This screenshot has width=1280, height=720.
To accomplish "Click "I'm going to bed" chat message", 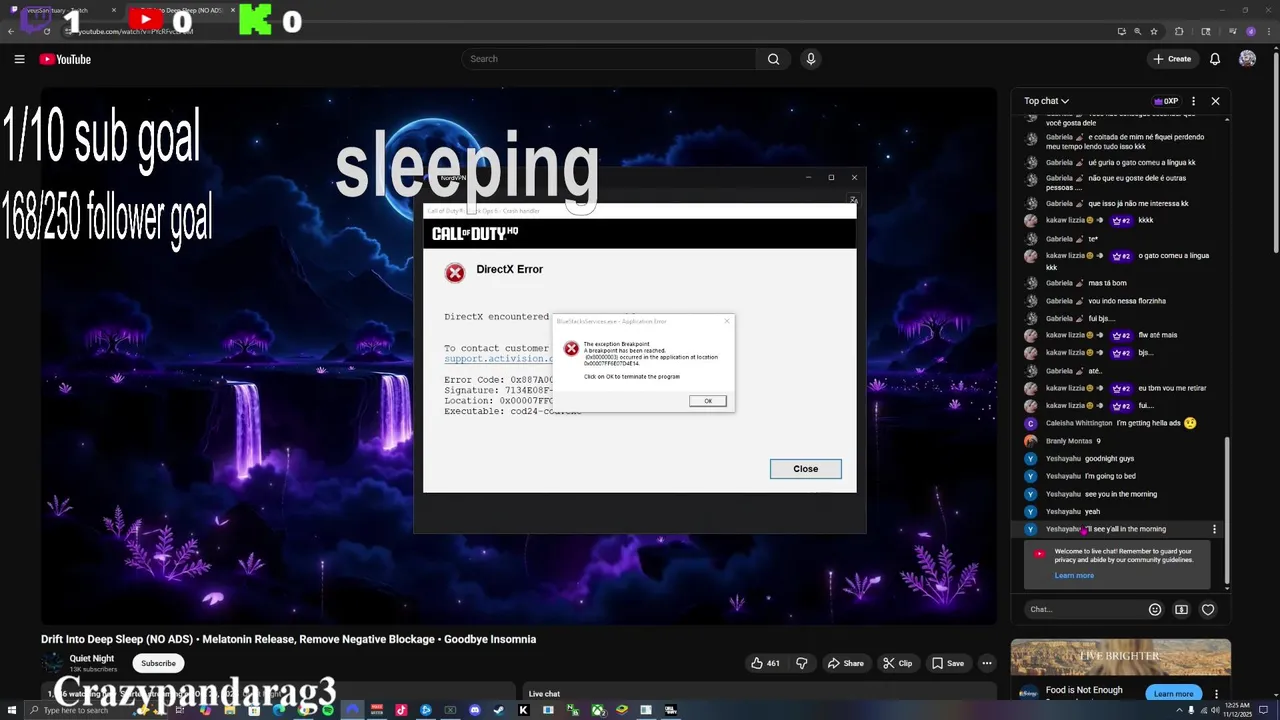I will click(x=1110, y=476).
